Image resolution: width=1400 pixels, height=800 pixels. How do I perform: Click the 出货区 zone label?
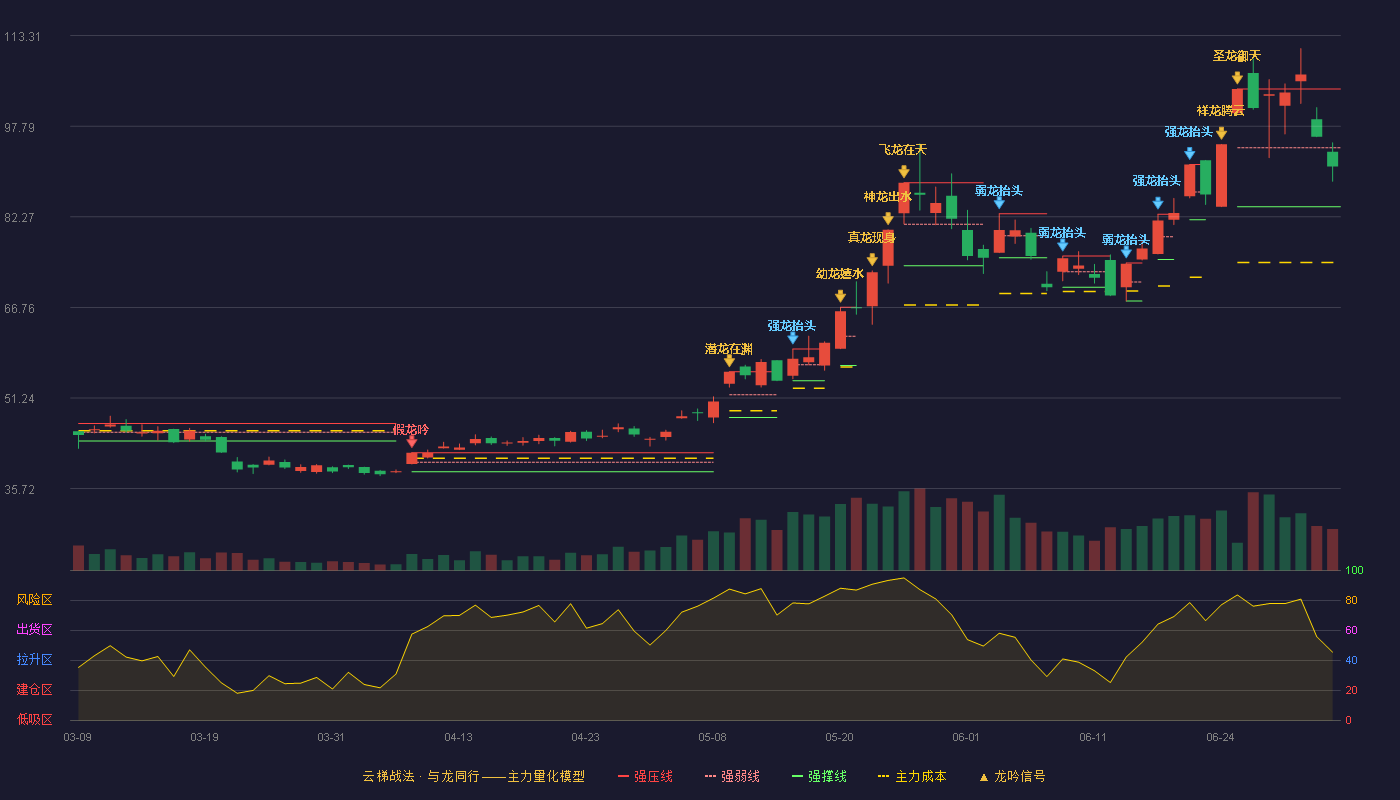[34, 630]
